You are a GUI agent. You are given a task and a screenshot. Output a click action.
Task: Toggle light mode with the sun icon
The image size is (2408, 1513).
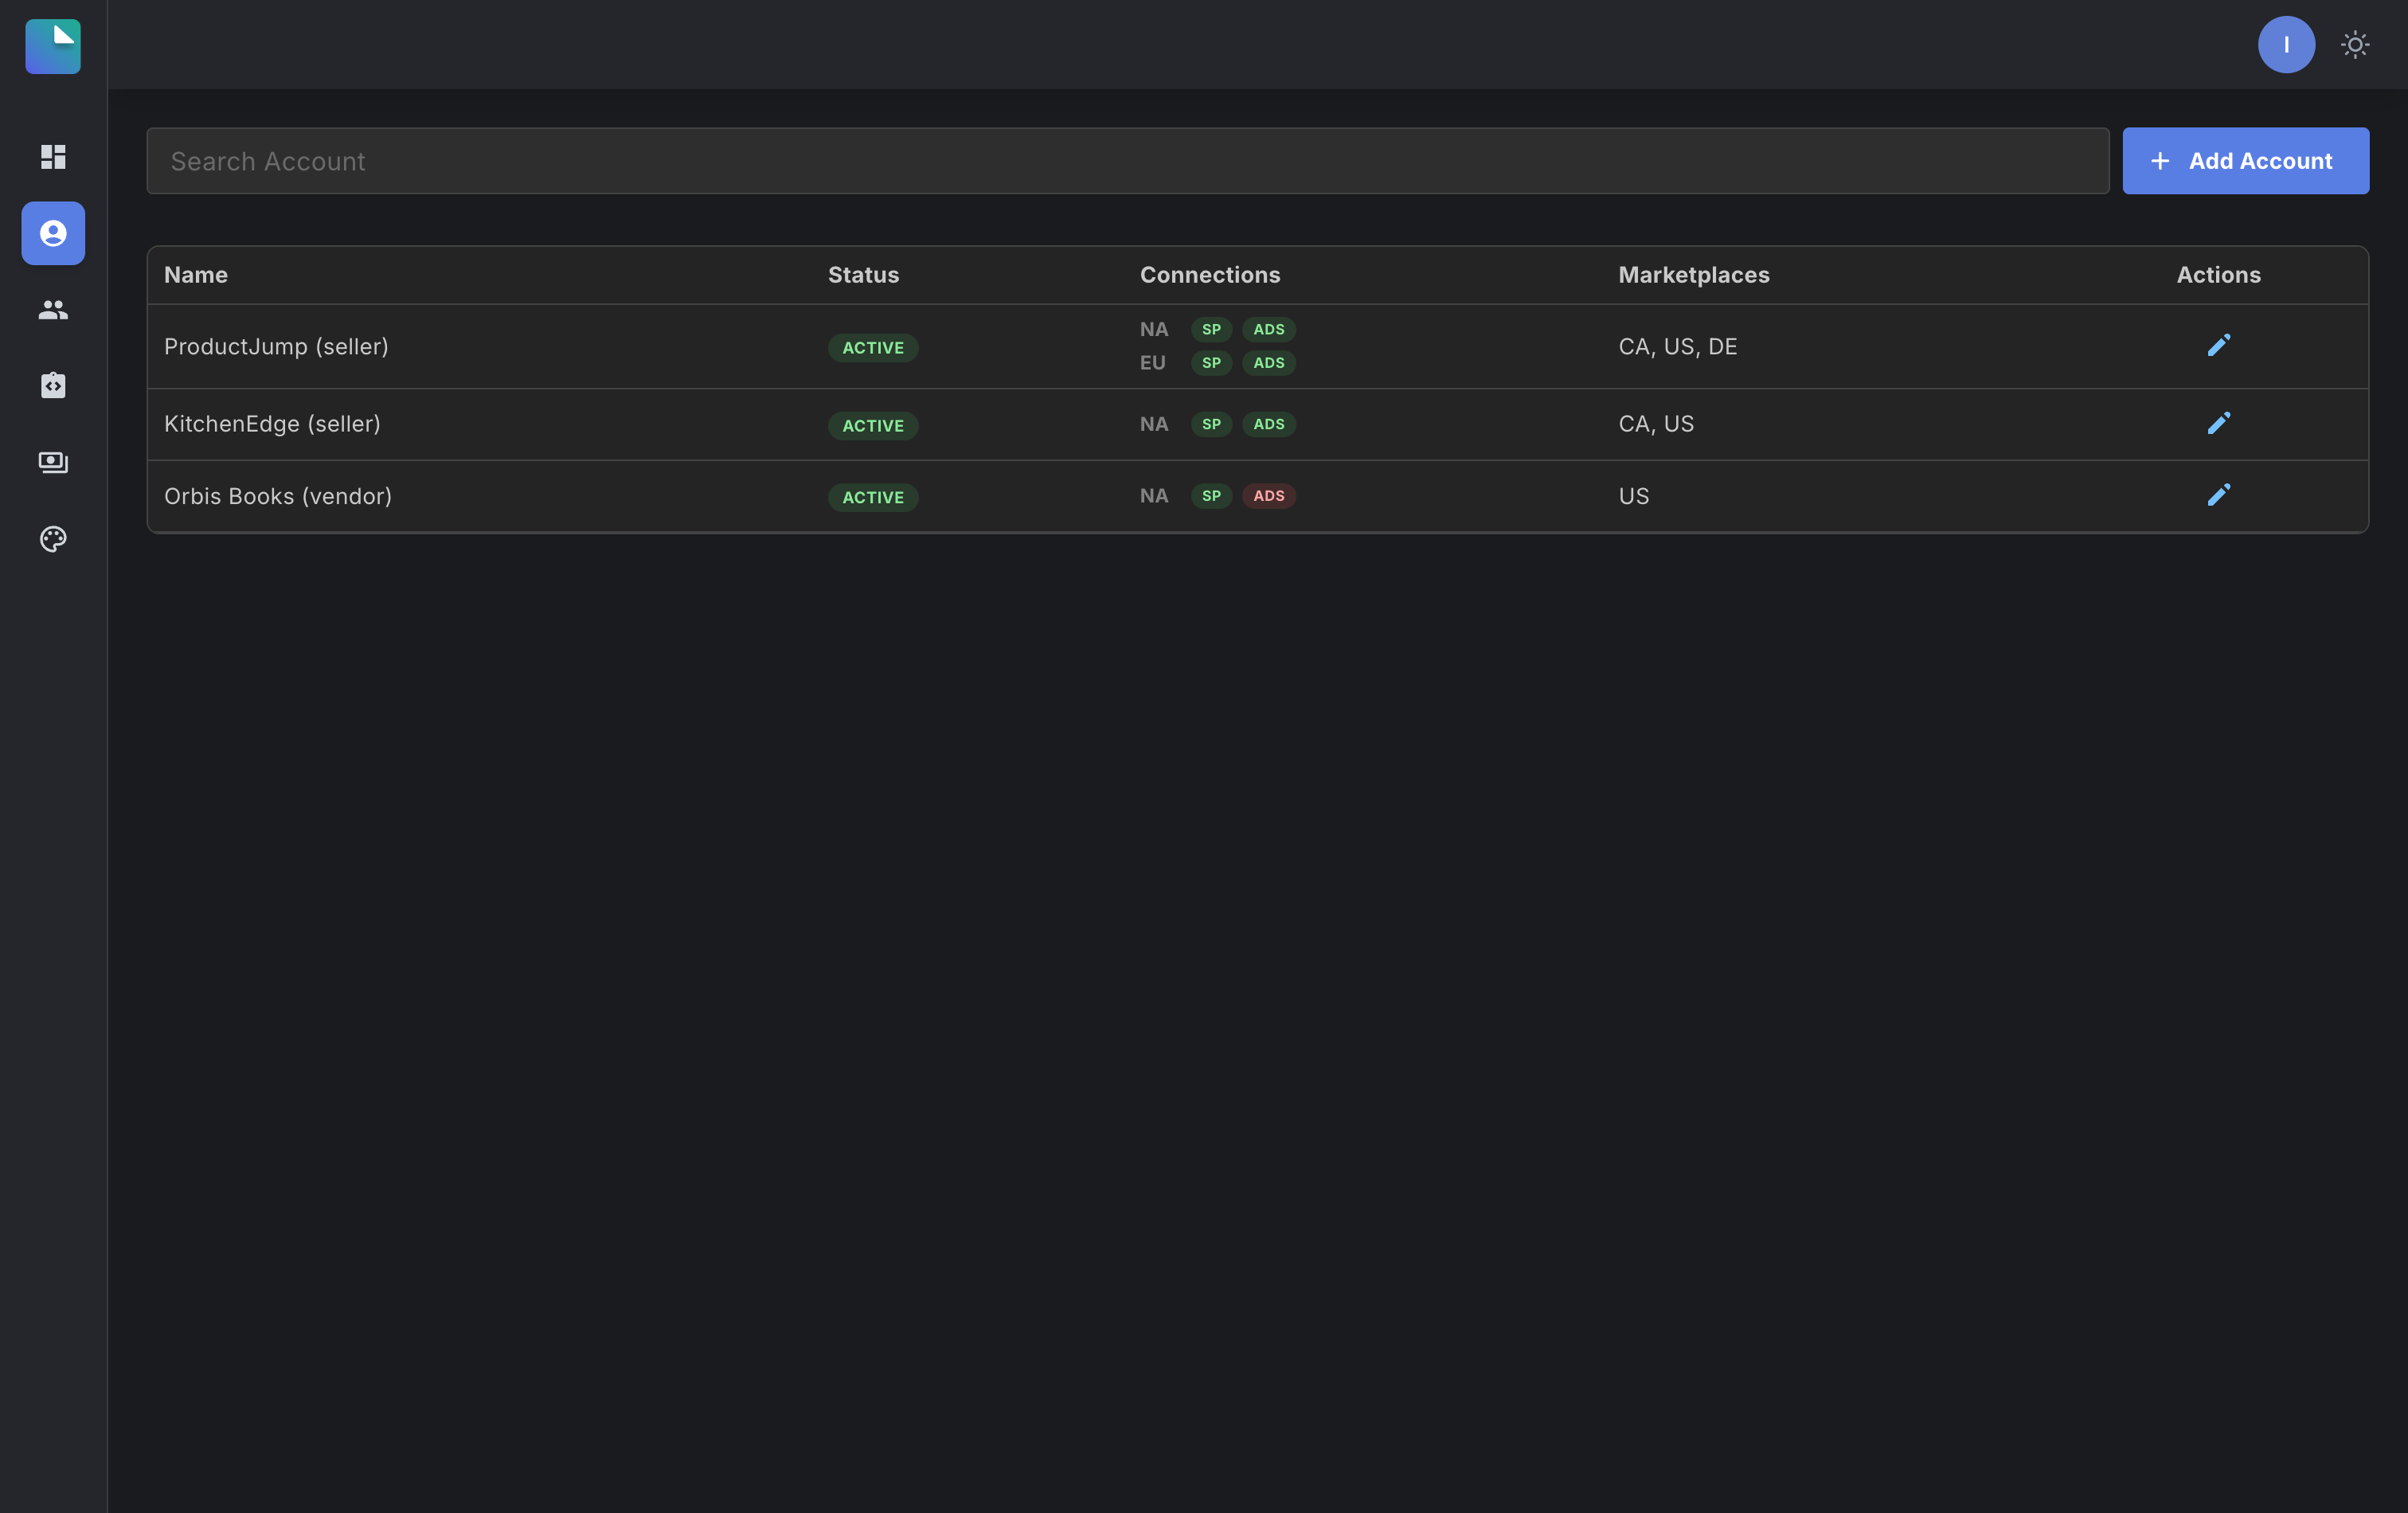(x=2355, y=44)
